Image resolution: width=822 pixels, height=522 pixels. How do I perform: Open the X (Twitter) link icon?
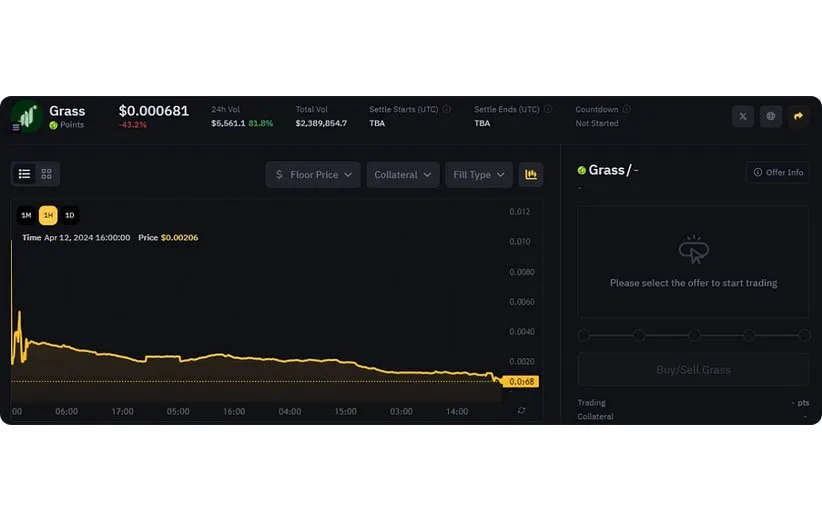(742, 117)
